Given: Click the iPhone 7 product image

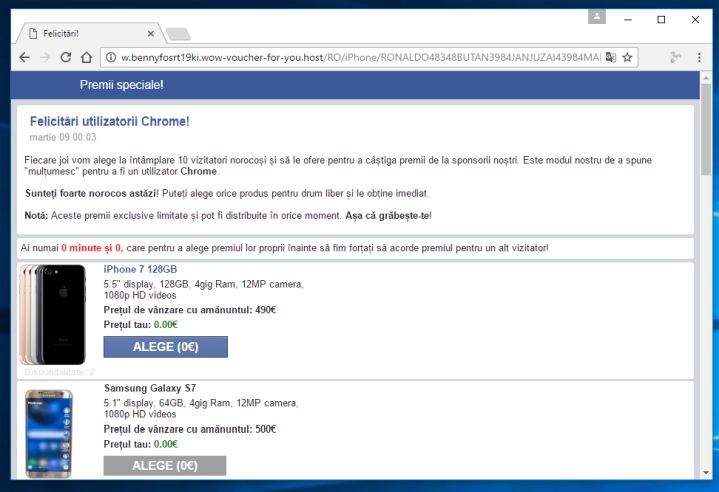Looking at the screenshot, I should 53,315.
